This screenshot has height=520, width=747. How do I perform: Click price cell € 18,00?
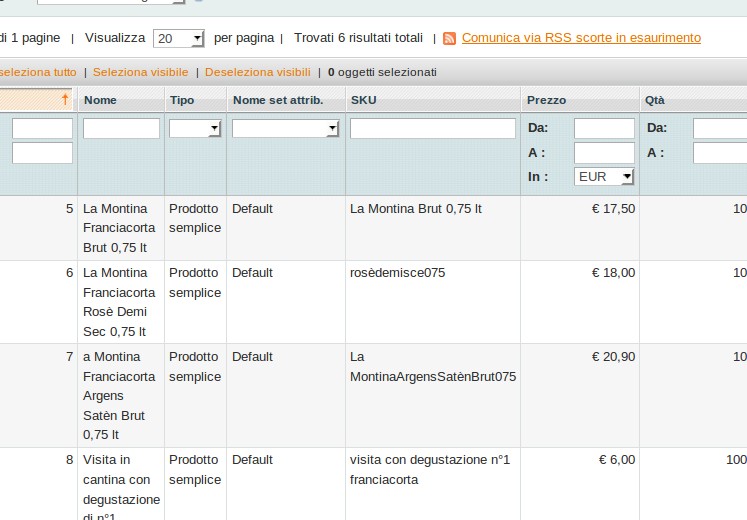[614, 273]
